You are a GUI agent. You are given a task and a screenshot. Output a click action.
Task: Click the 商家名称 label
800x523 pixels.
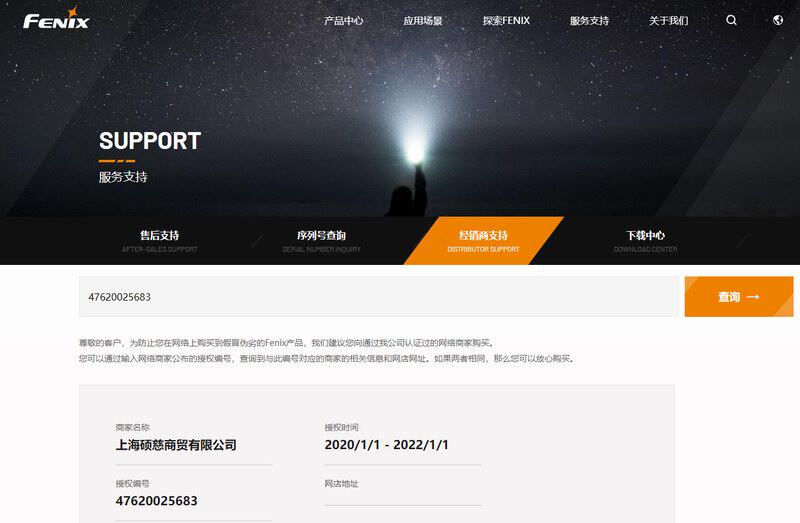click(133, 428)
